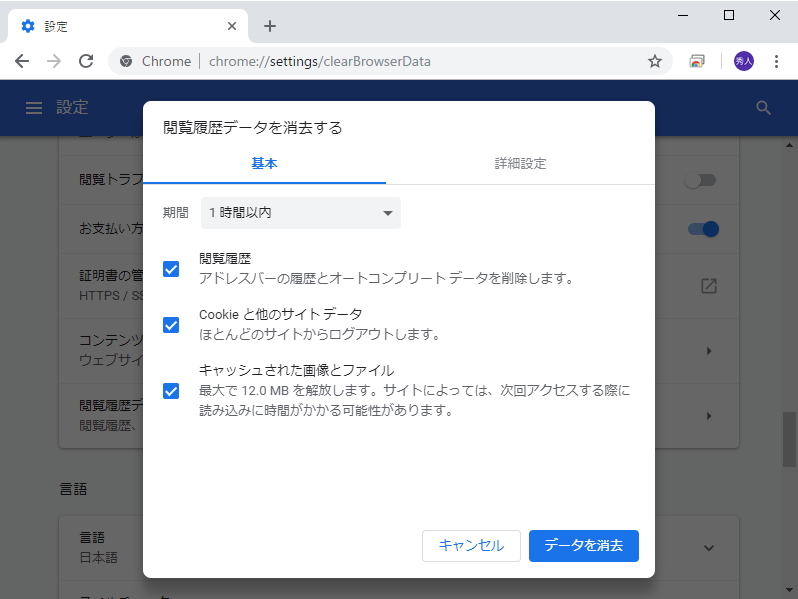Screen dimensions: 798x599
Task: Expand the 閲覧履歴データ row arrow
Action: click(709, 416)
